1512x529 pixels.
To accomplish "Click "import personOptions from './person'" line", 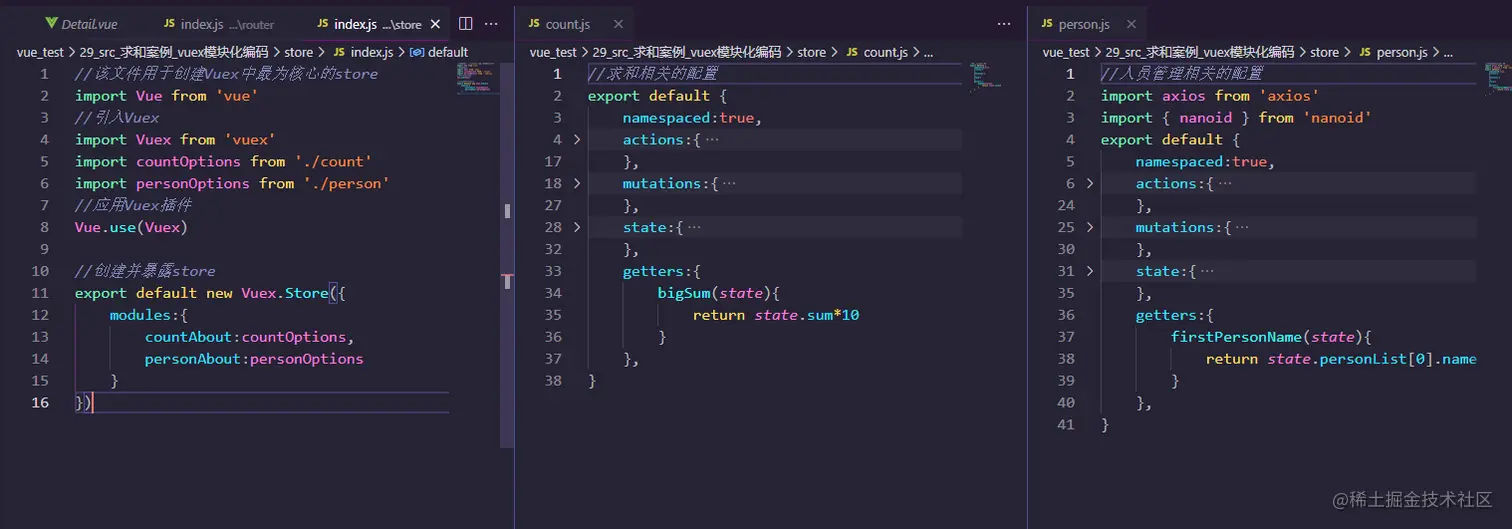I will pyautogui.click(x=232, y=183).
